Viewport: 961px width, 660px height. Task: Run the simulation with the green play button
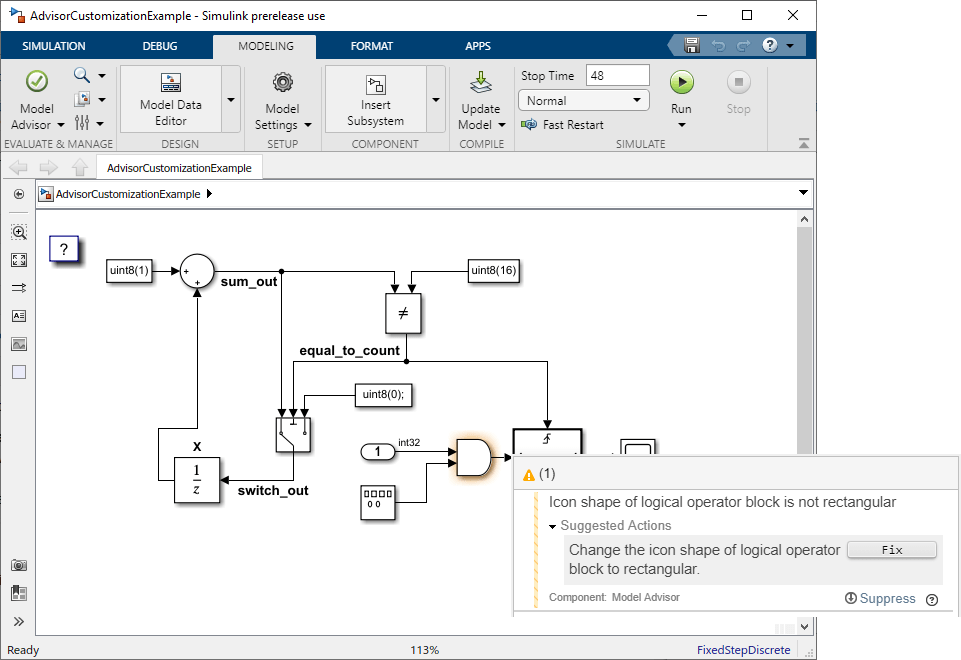682,82
